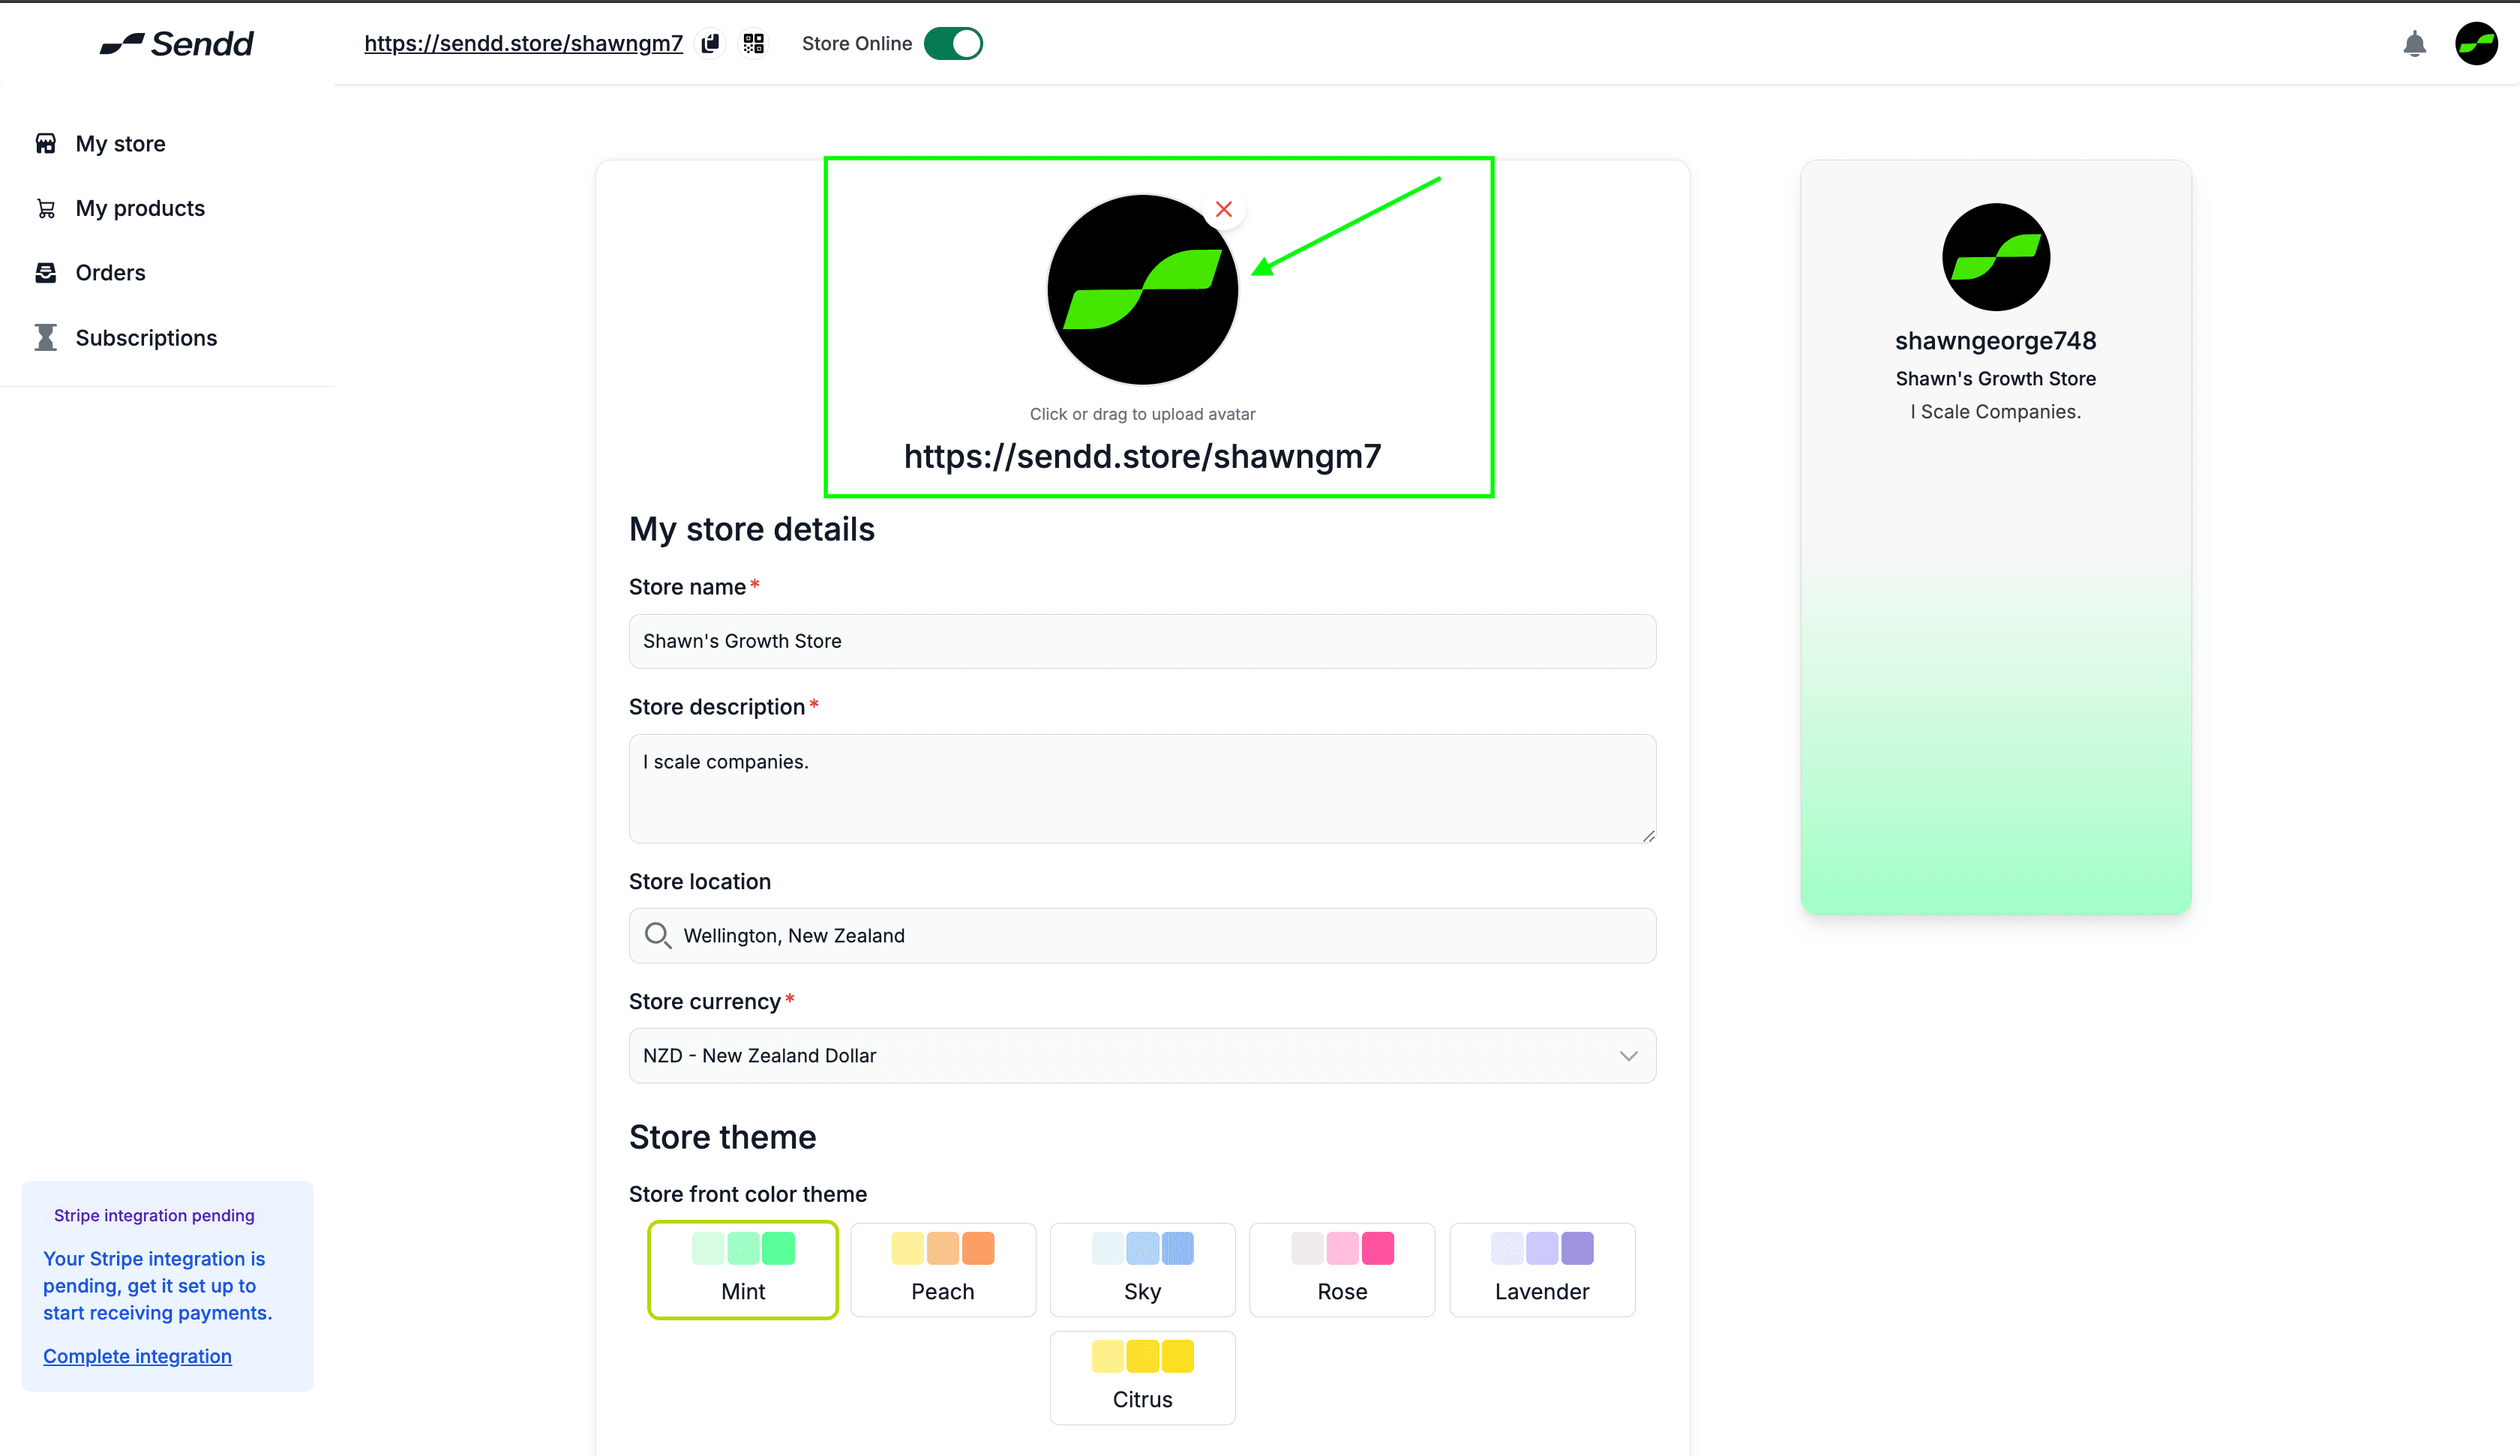2520x1456 pixels.
Task: Open the My products menu item
Action: (x=140, y=208)
